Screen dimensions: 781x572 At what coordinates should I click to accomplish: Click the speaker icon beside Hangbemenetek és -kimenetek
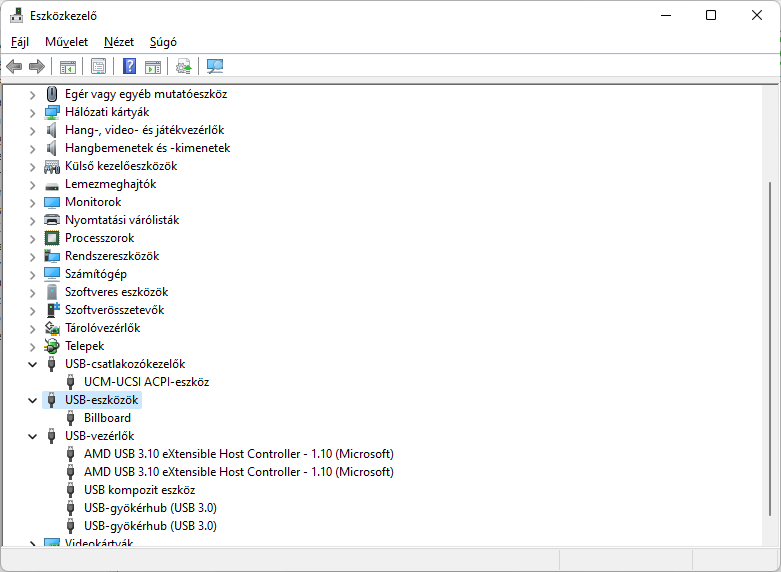[52, 148]
